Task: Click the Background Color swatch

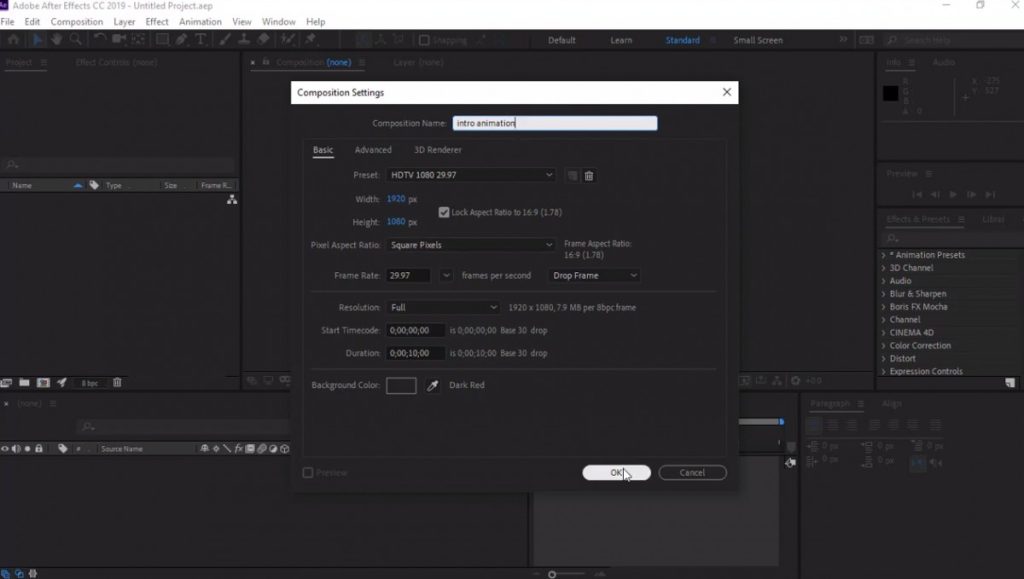Action: 401,385
